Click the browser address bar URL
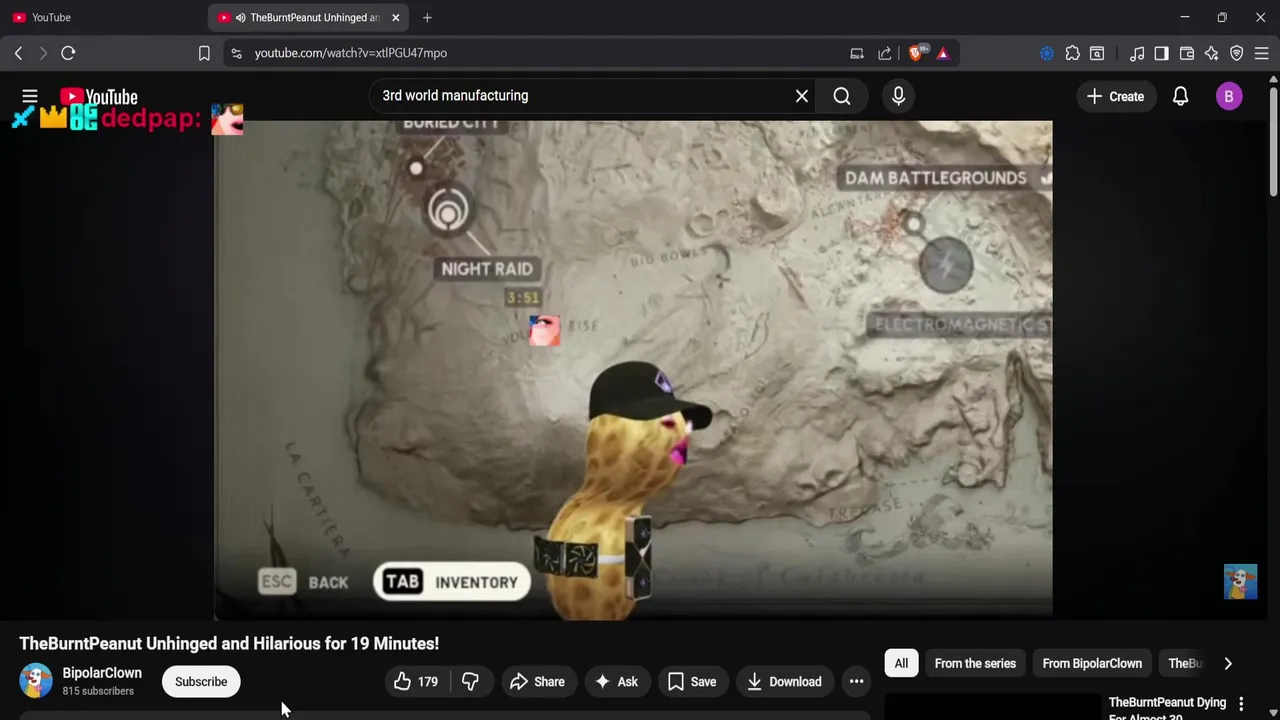This screenshot has width=1280, height=720. [x=350, y=53]
